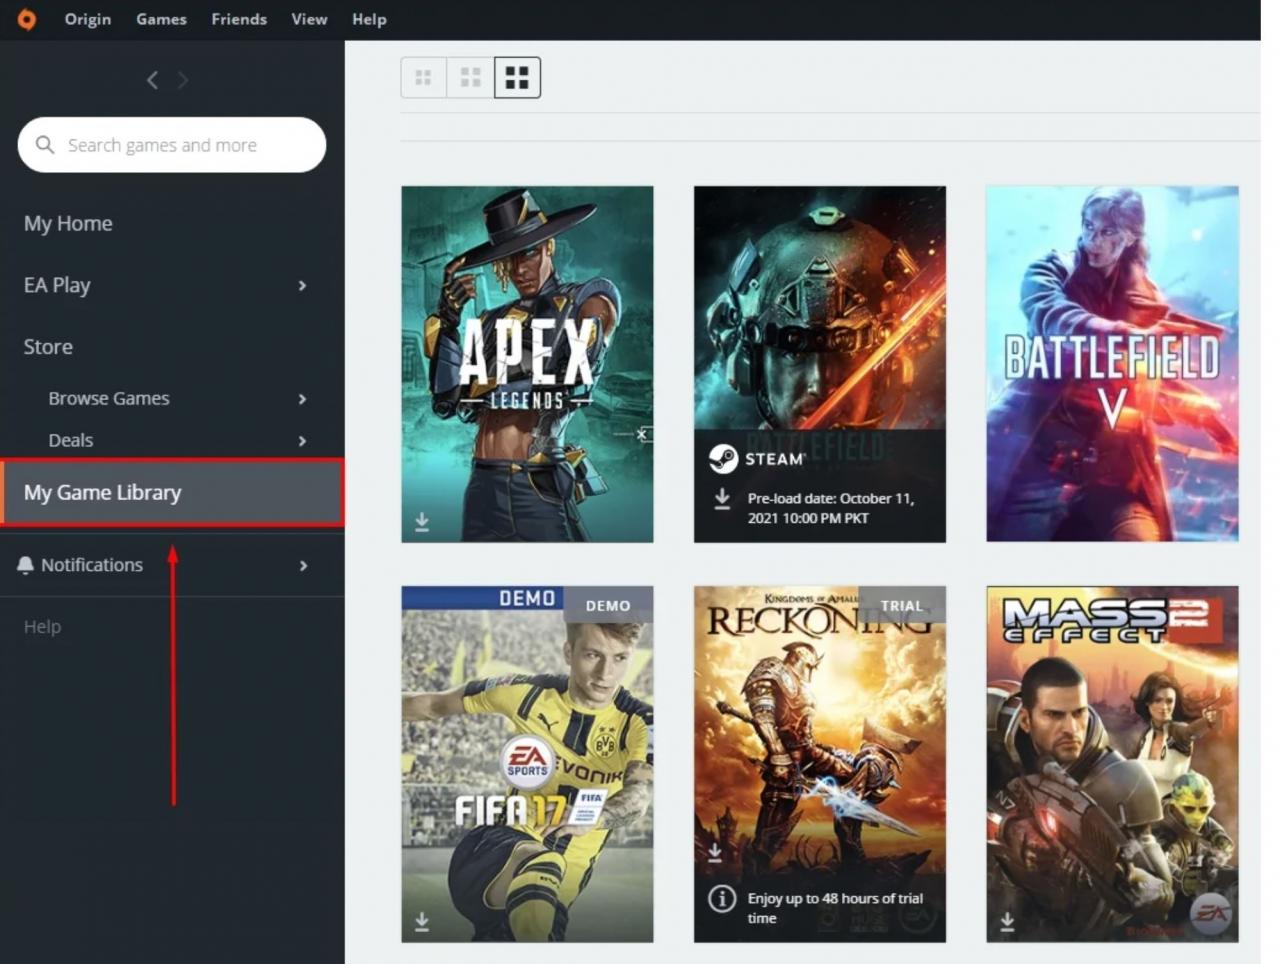
Task: Switch to medium tile view
Action: (470, 77)
